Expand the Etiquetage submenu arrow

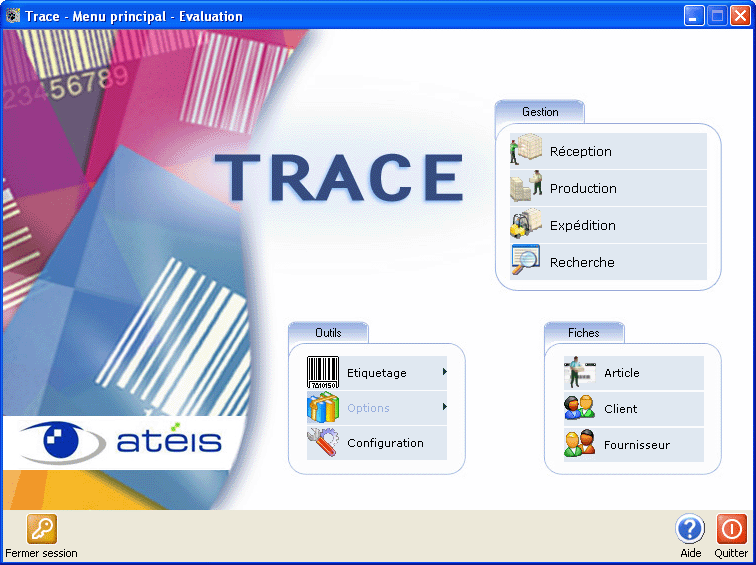[445, 372]
